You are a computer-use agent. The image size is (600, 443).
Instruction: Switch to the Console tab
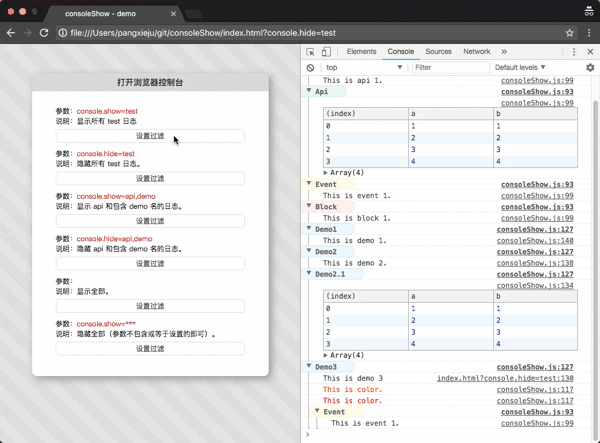pos(401,52)
